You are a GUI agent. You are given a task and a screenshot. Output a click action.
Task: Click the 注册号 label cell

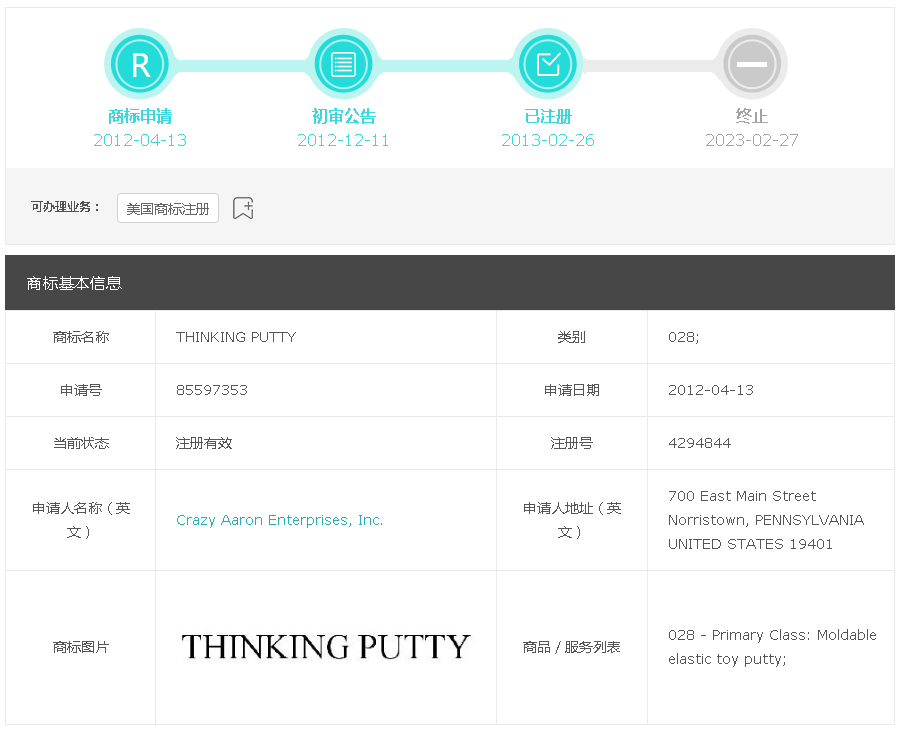572,443
